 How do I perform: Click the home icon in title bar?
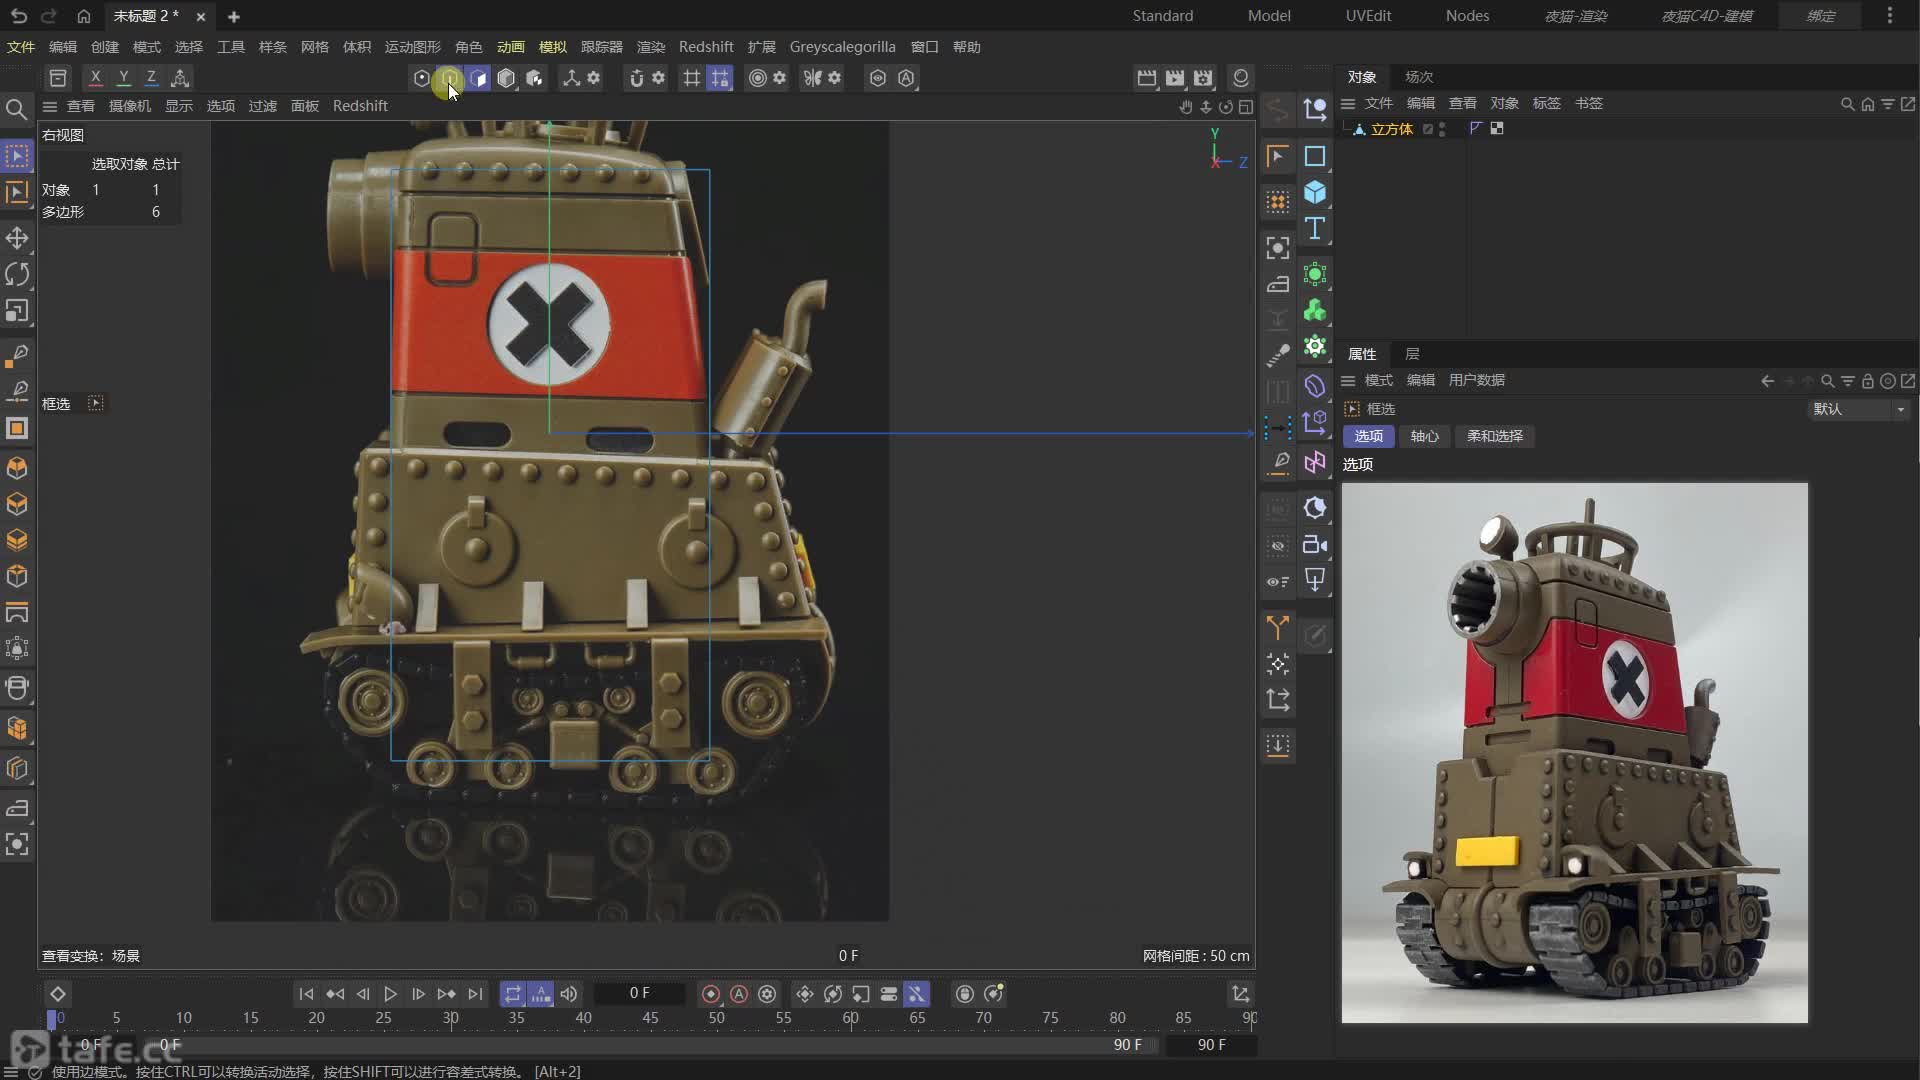84,16
